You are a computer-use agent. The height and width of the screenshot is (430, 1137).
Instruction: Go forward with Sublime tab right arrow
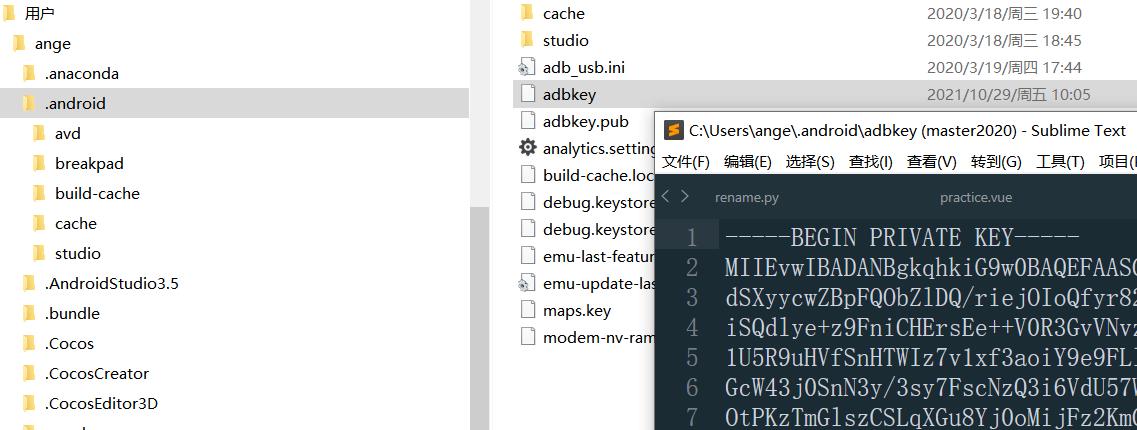(x=685, y=197)
